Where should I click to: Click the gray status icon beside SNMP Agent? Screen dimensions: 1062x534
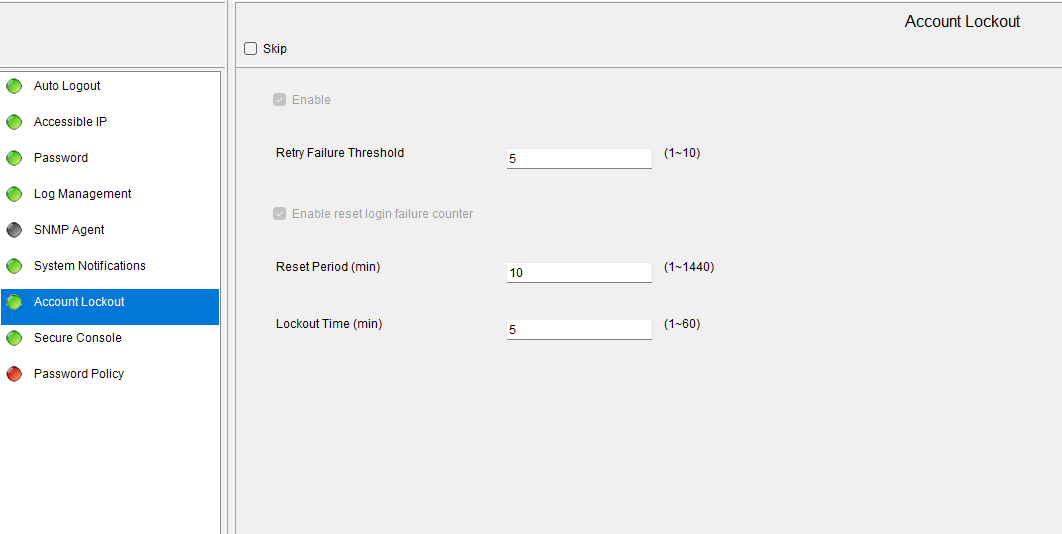coord(14,230)
